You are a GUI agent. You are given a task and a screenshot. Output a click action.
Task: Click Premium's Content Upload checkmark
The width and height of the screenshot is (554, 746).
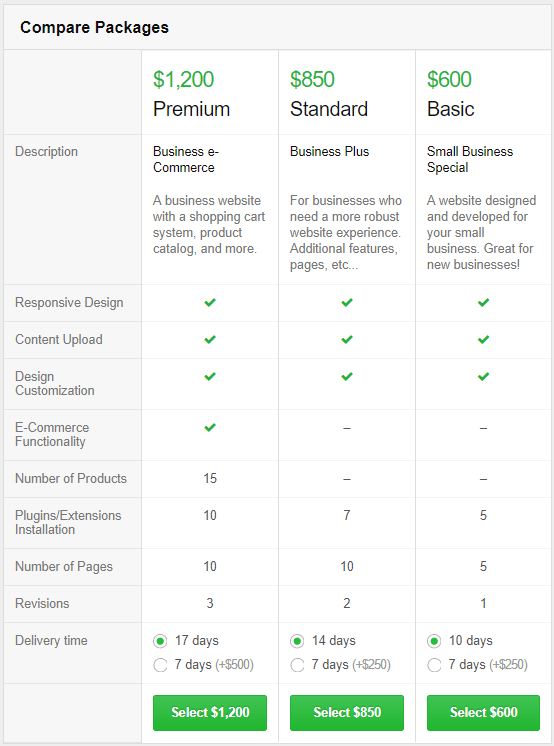(210, 340)
